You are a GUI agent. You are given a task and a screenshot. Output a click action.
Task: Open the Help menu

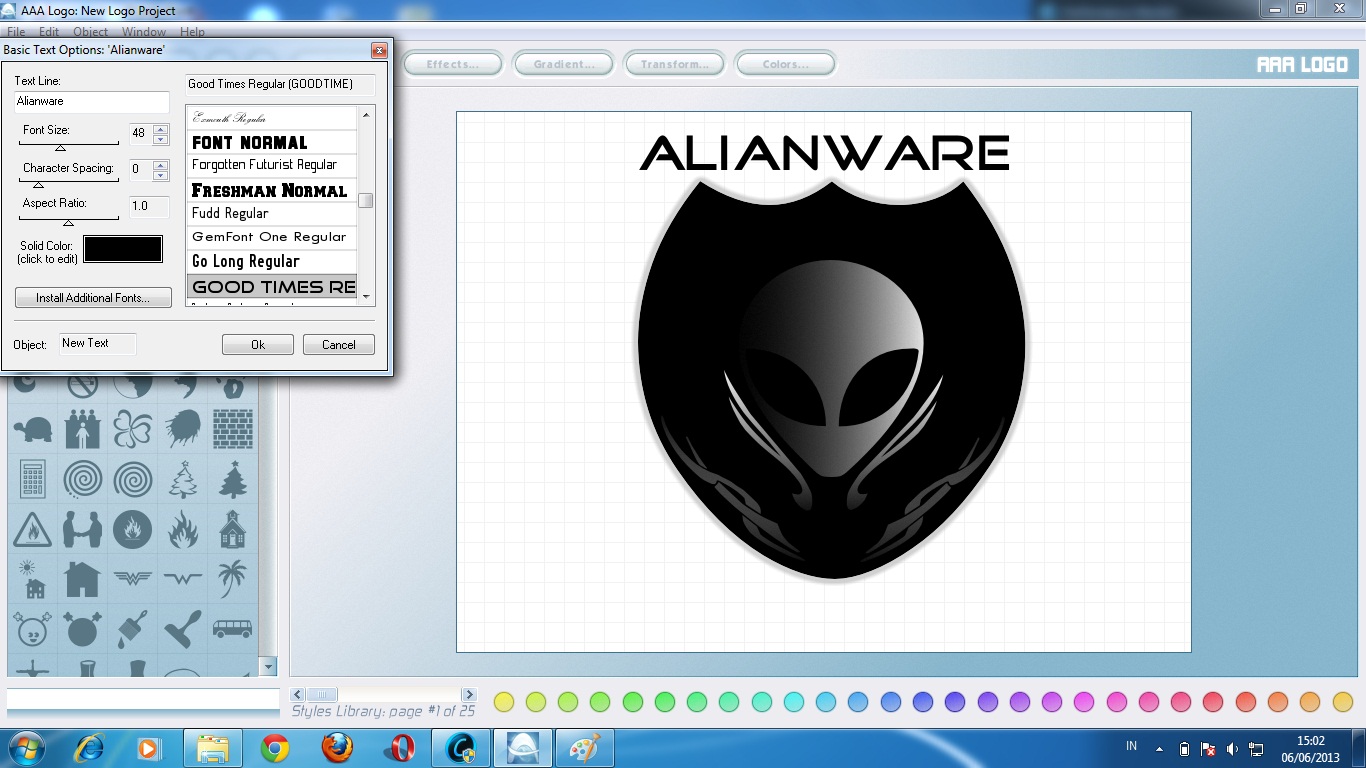192,32
